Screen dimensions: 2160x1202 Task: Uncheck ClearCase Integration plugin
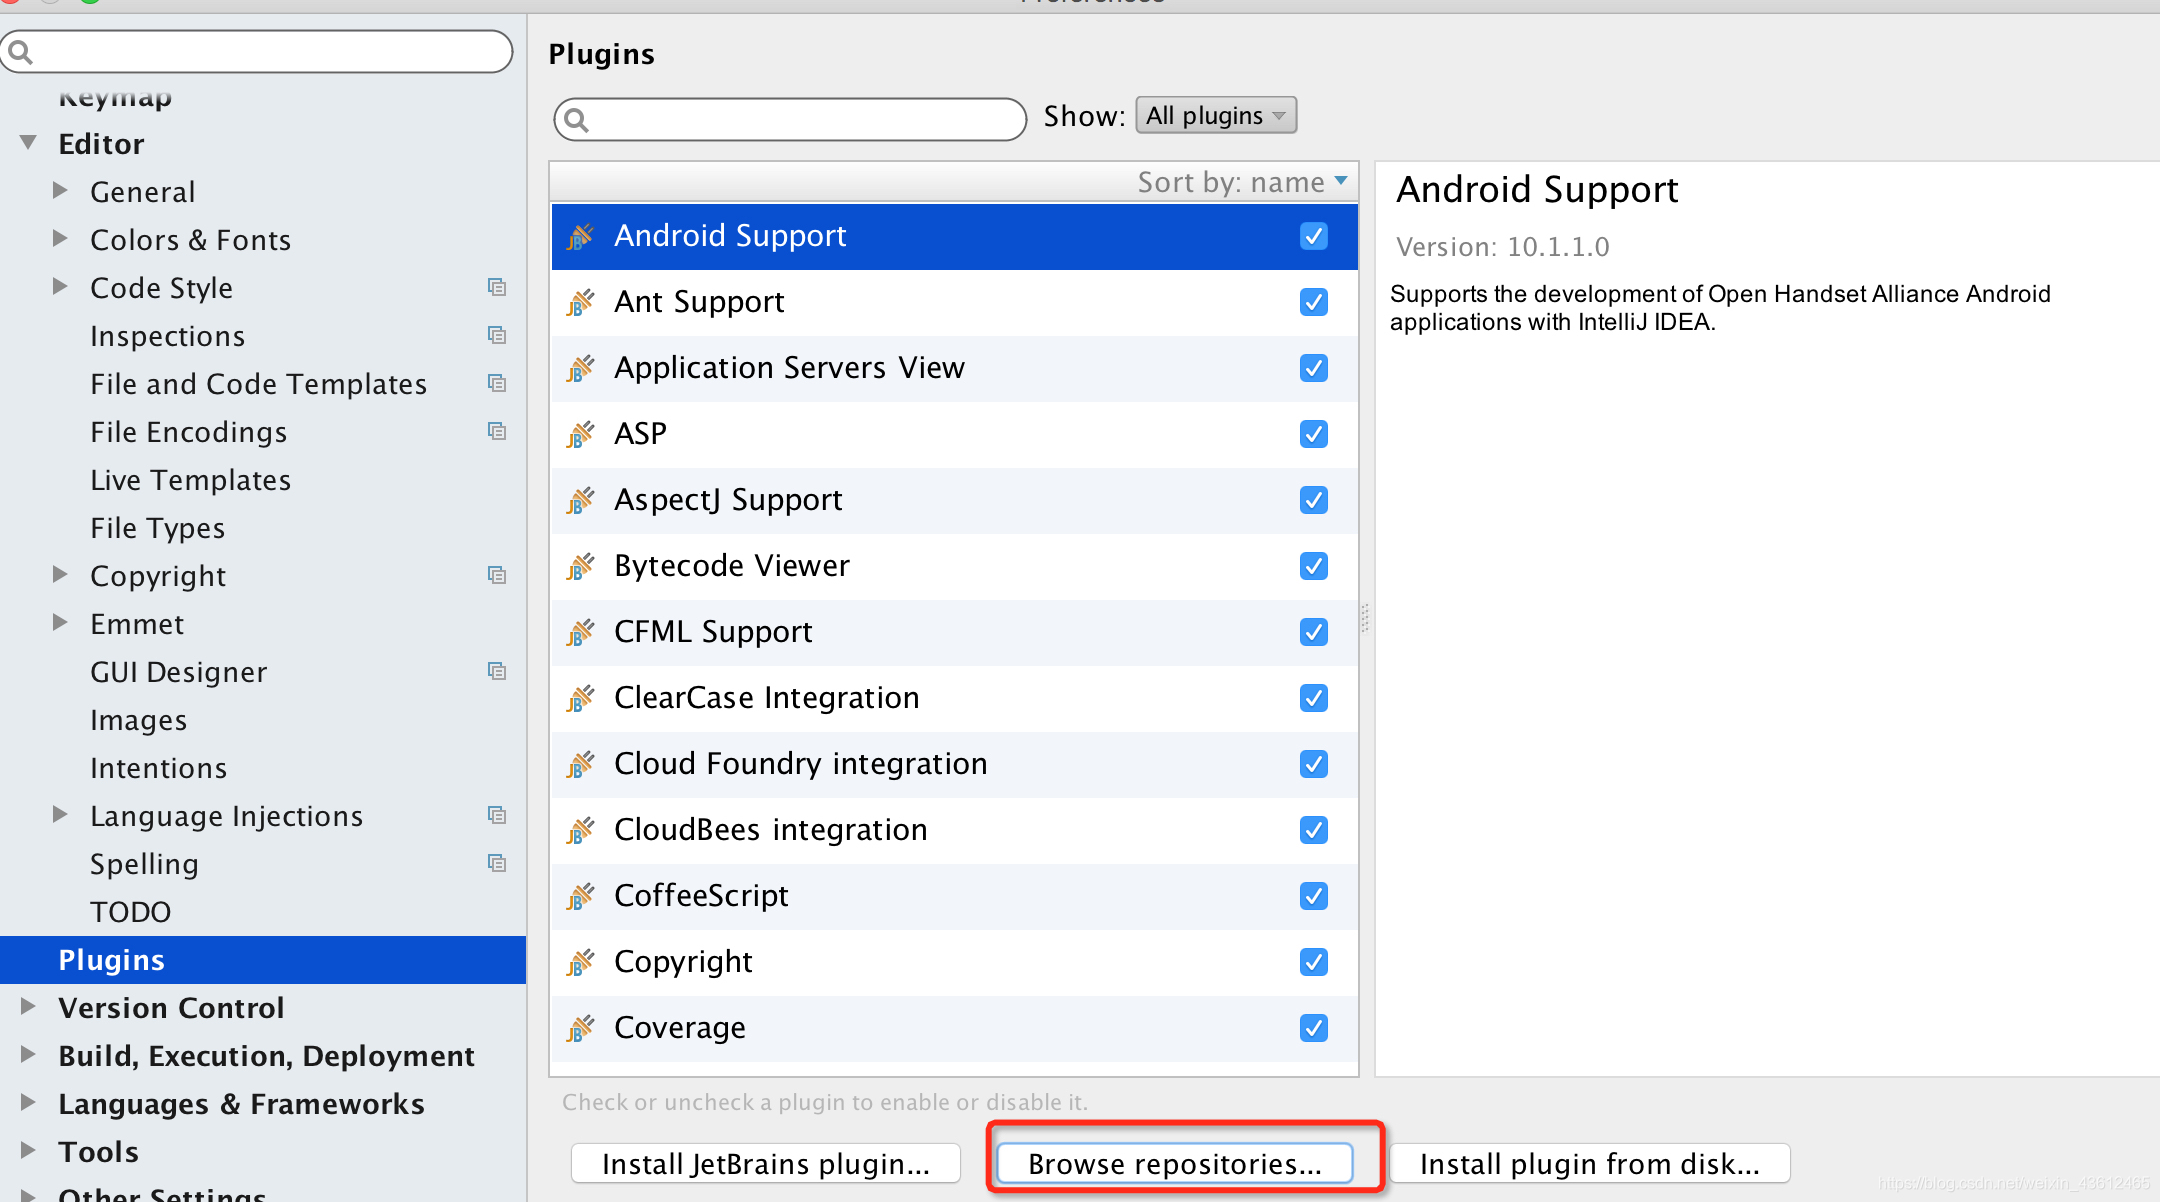click(1314, 698)
